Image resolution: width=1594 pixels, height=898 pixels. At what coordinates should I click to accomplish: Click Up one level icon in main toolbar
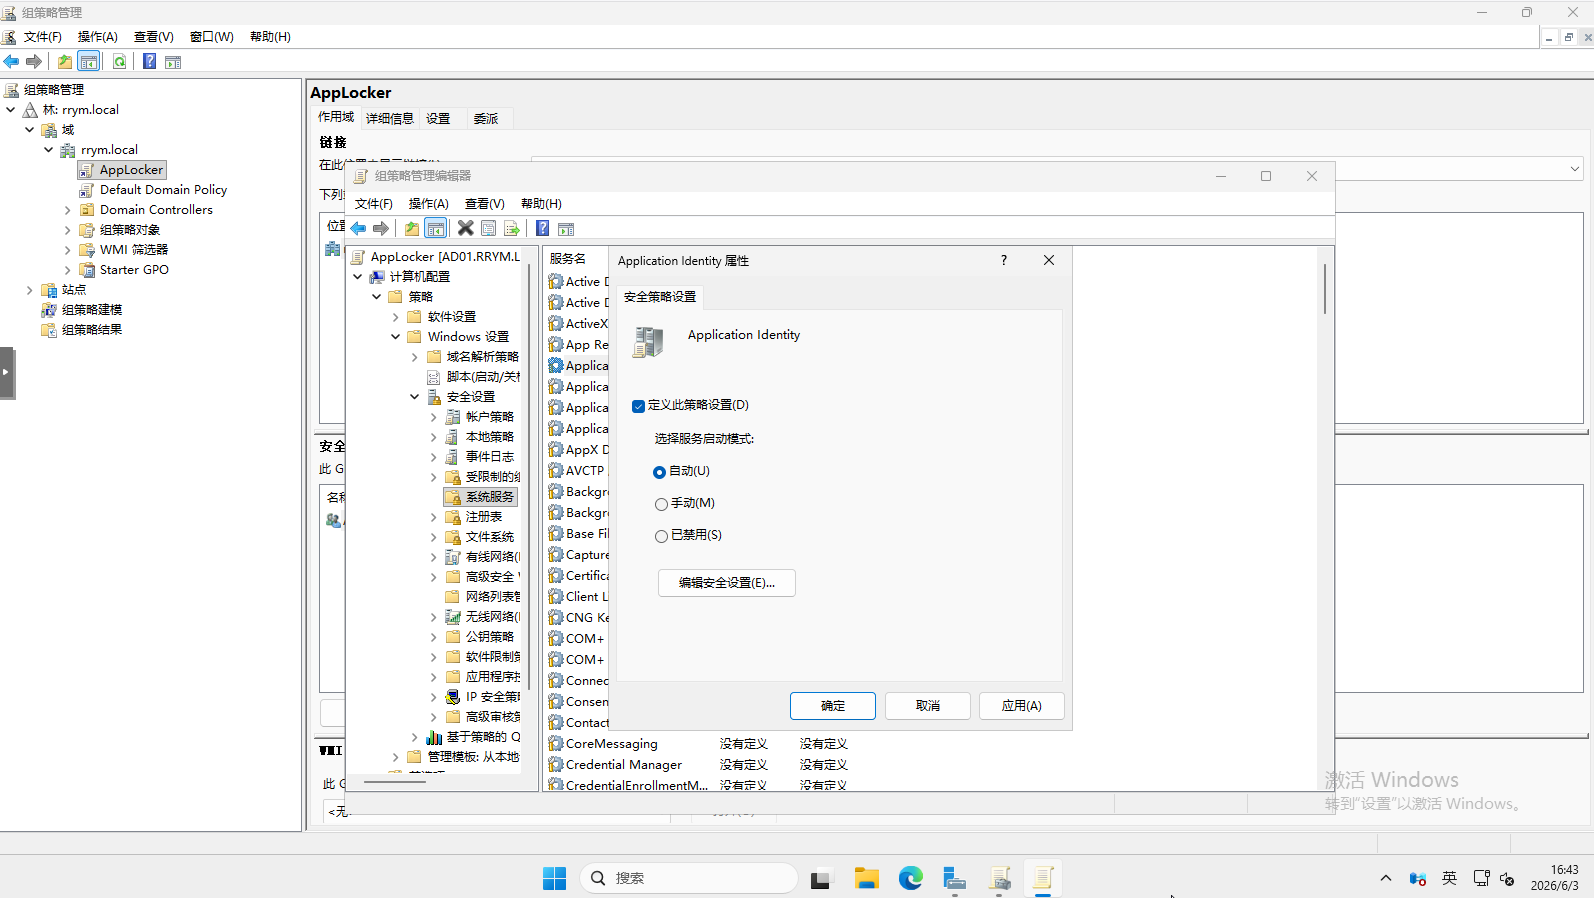tap(65, 62)
